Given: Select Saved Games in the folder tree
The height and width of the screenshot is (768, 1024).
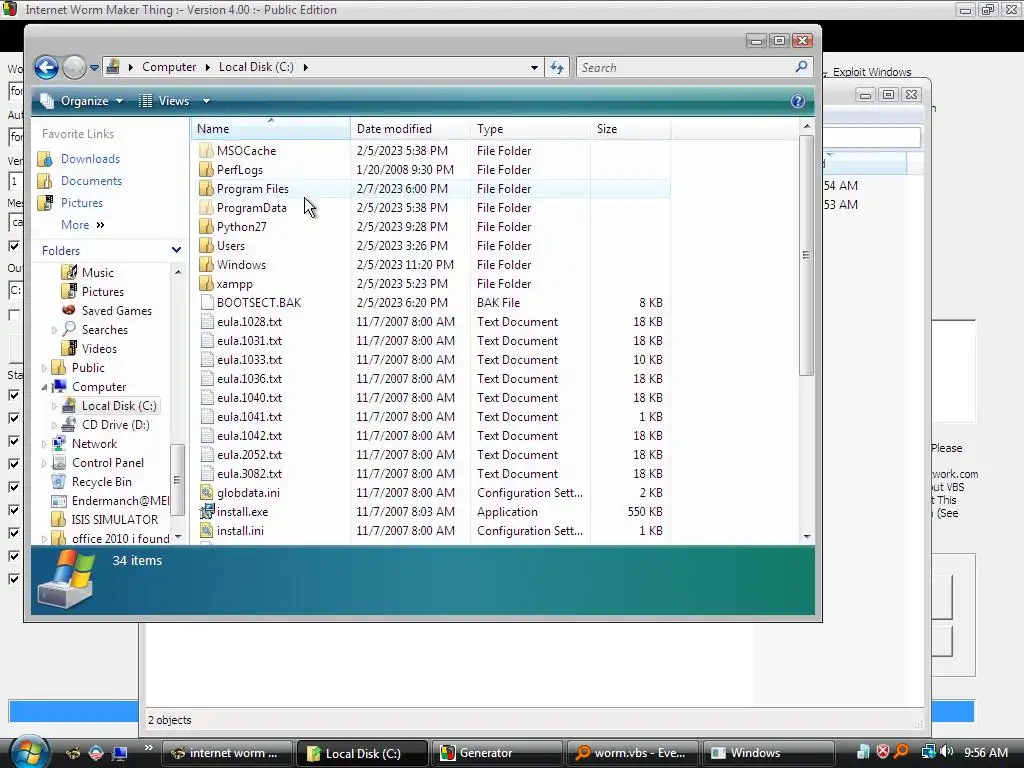Looking at the screenshot, I should click(116, 310).
